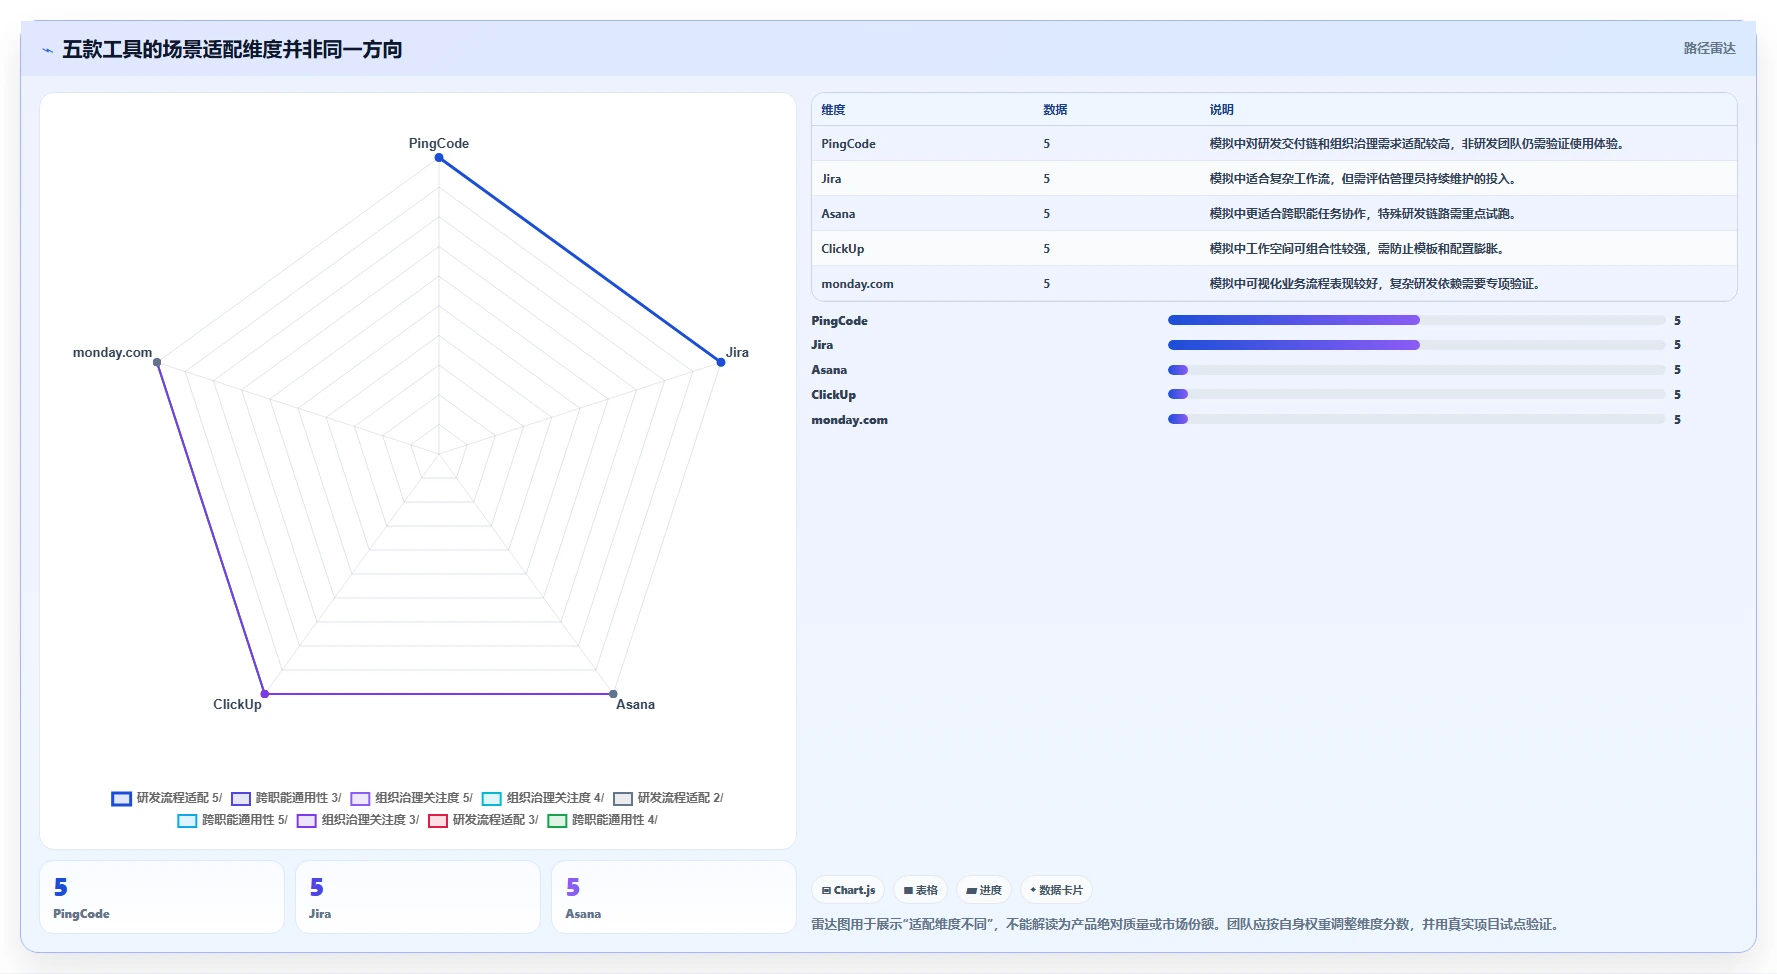
Task: Click the Jira row description text
Action: tap(1365, 179)
